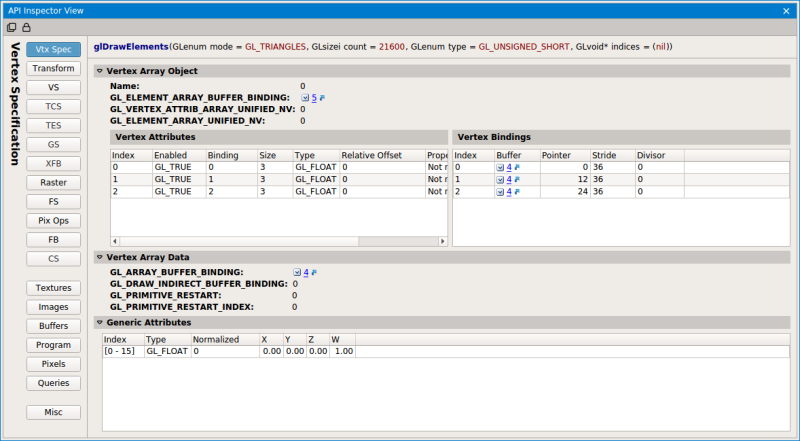Click the Vertex Attributes horizontal scrollbar thumb
800x441 pixels.
tap(239, 241)
